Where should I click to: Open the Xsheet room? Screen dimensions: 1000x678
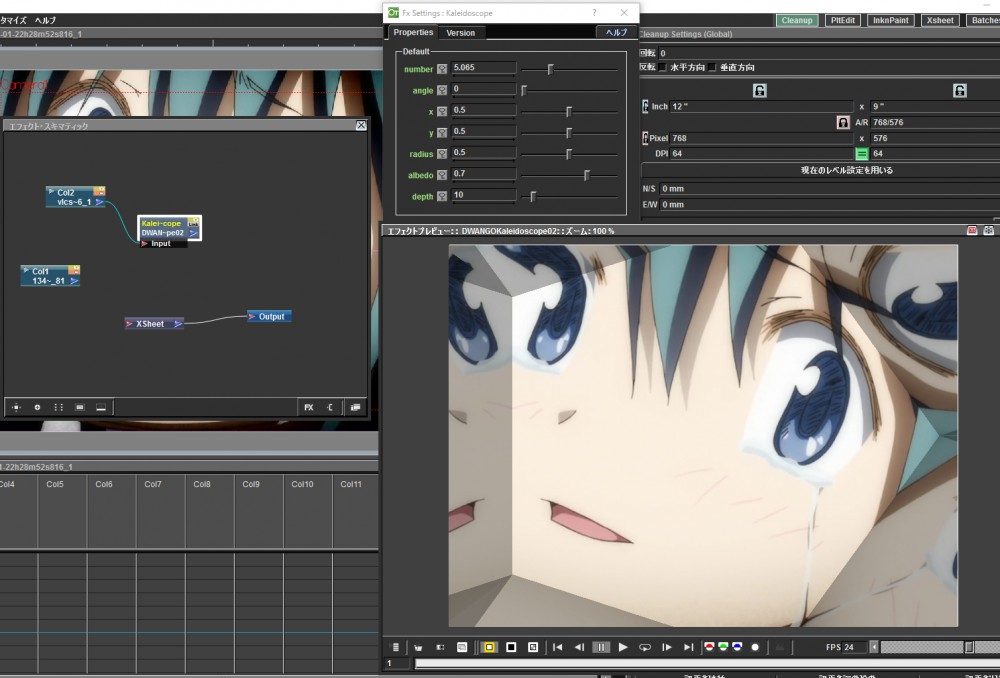click(x=940, y=20)
